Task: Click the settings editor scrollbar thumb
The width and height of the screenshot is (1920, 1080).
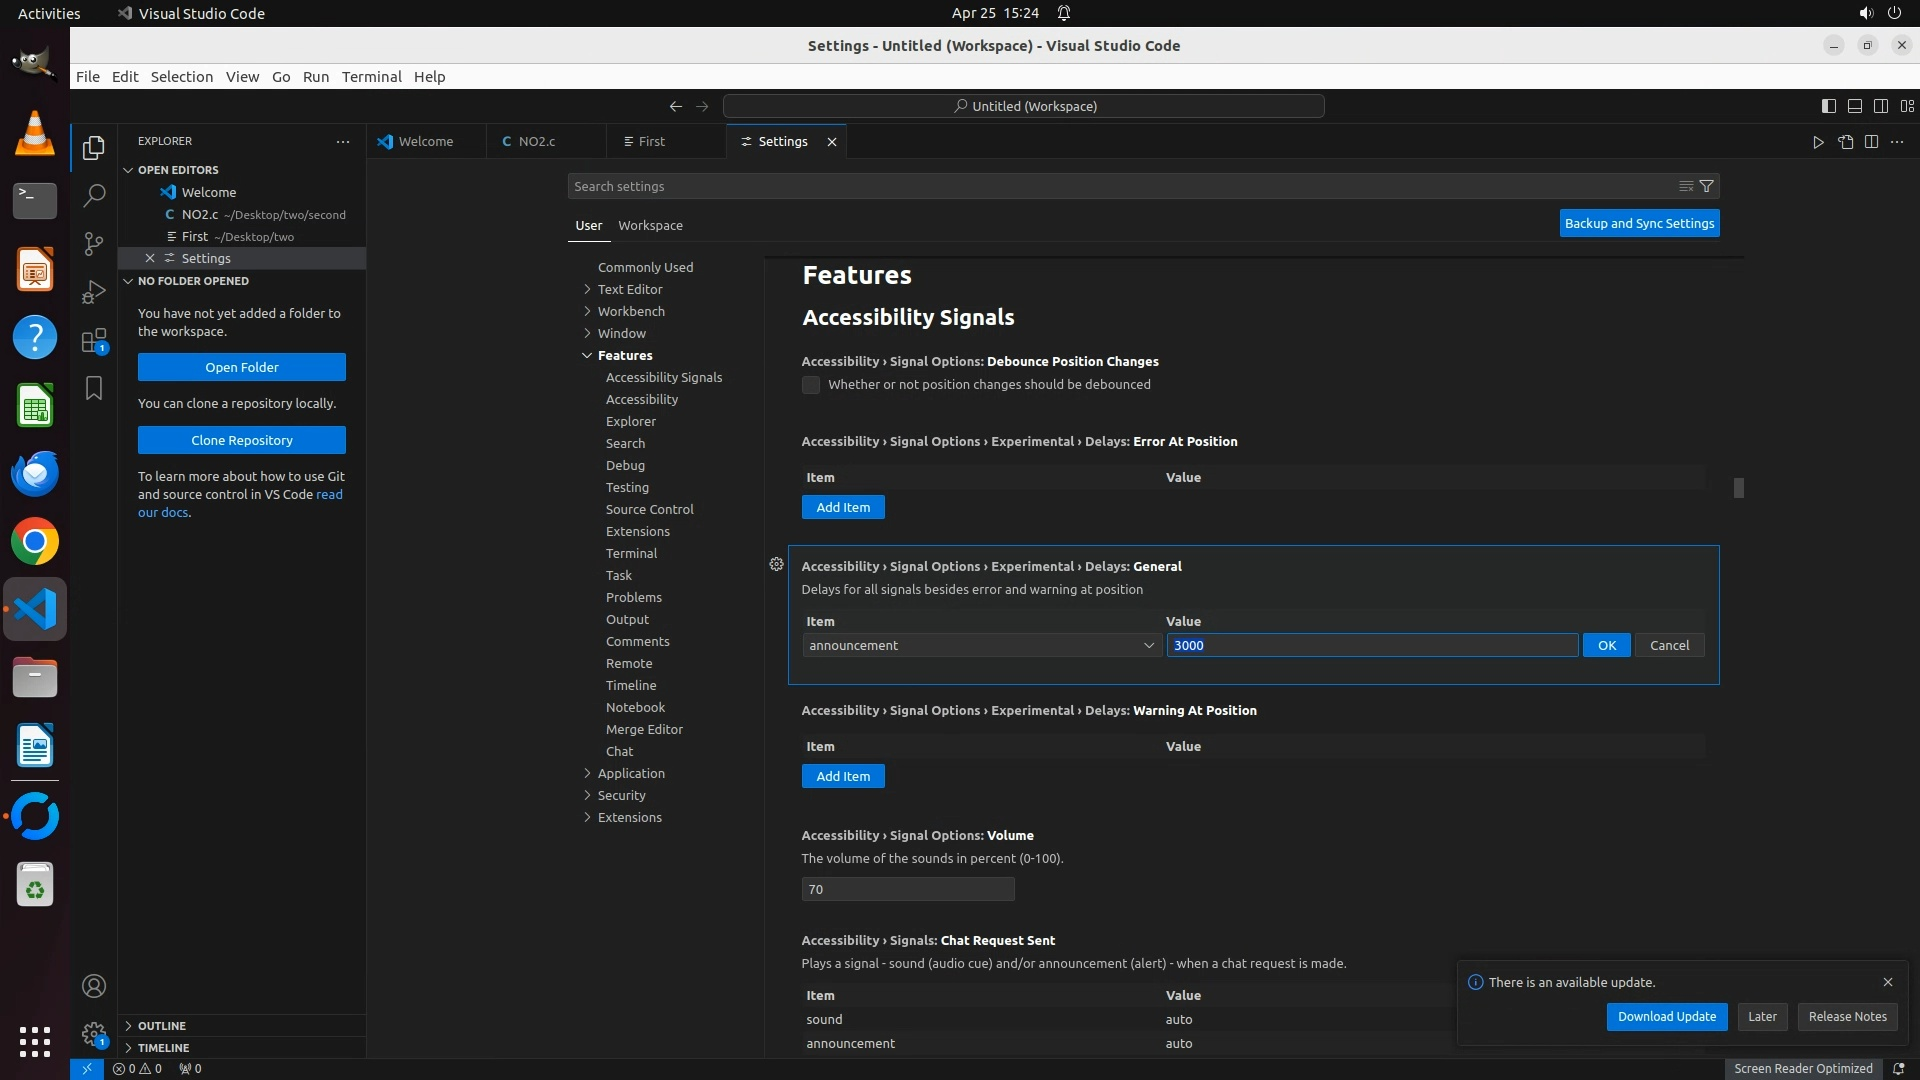Action: point(1739,488)
